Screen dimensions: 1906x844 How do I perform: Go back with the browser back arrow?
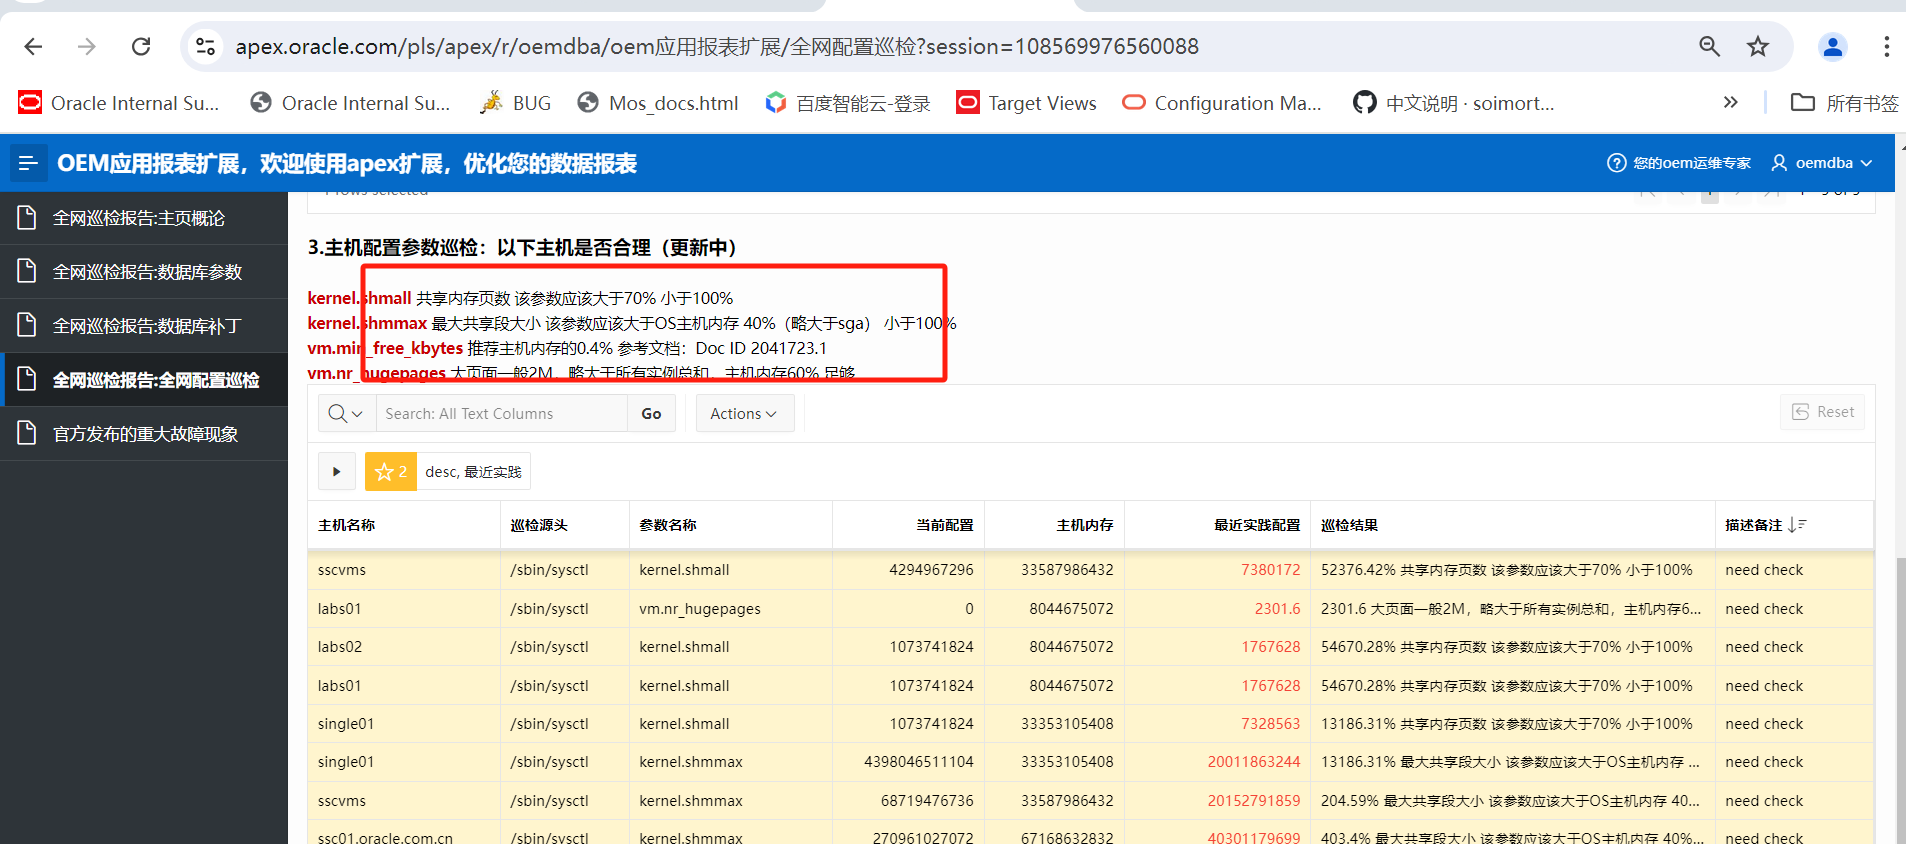(33, 46)
